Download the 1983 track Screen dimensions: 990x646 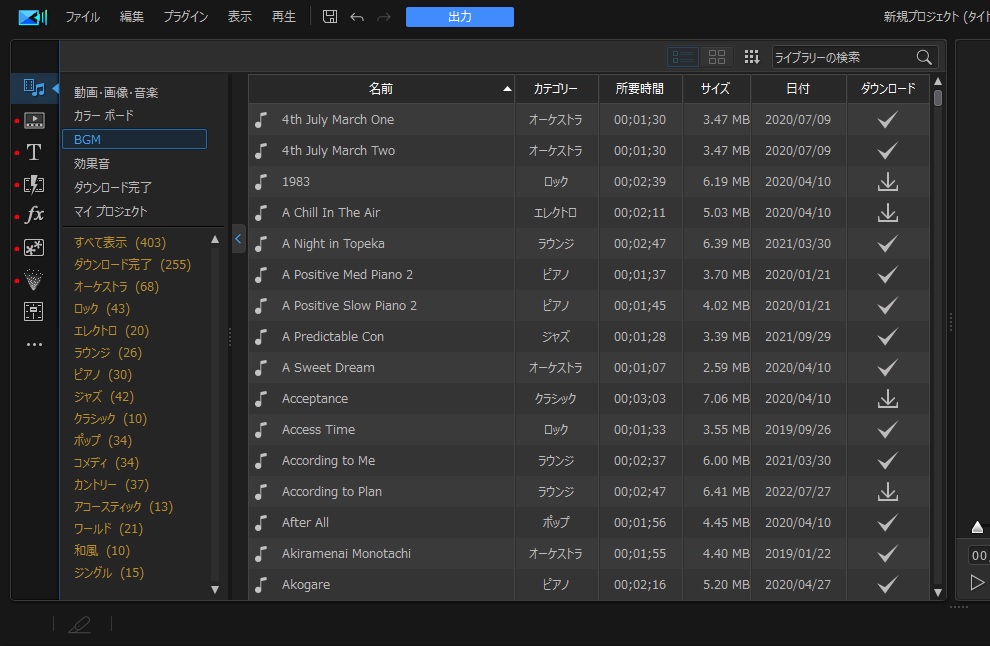pos(888,182)
